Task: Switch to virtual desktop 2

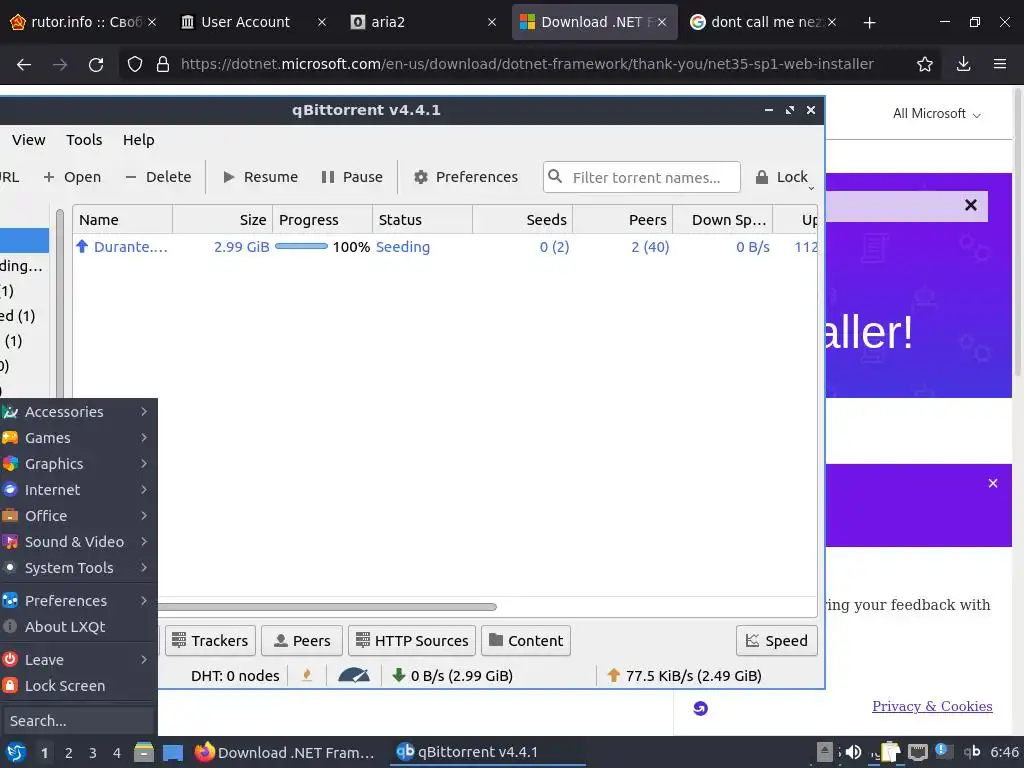Action: (x=69, y=753)
